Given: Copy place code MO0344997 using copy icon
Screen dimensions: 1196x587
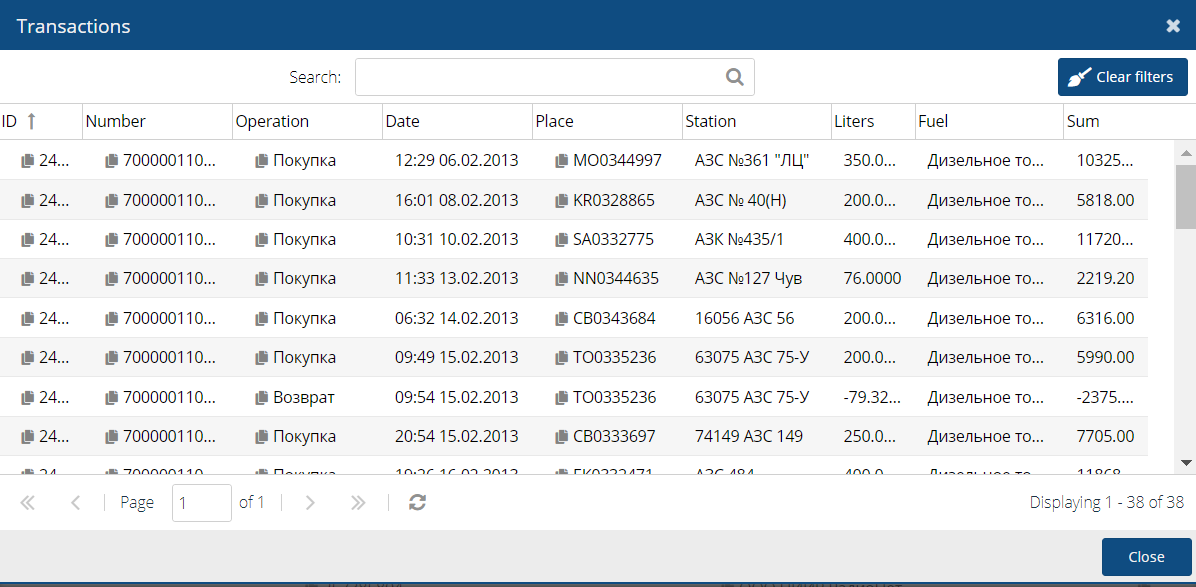Looking at the screenshot, I should click(562, 161).
